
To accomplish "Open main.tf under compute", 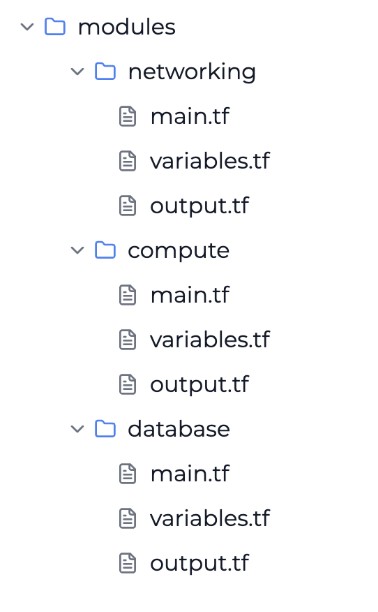I will 190,295.
